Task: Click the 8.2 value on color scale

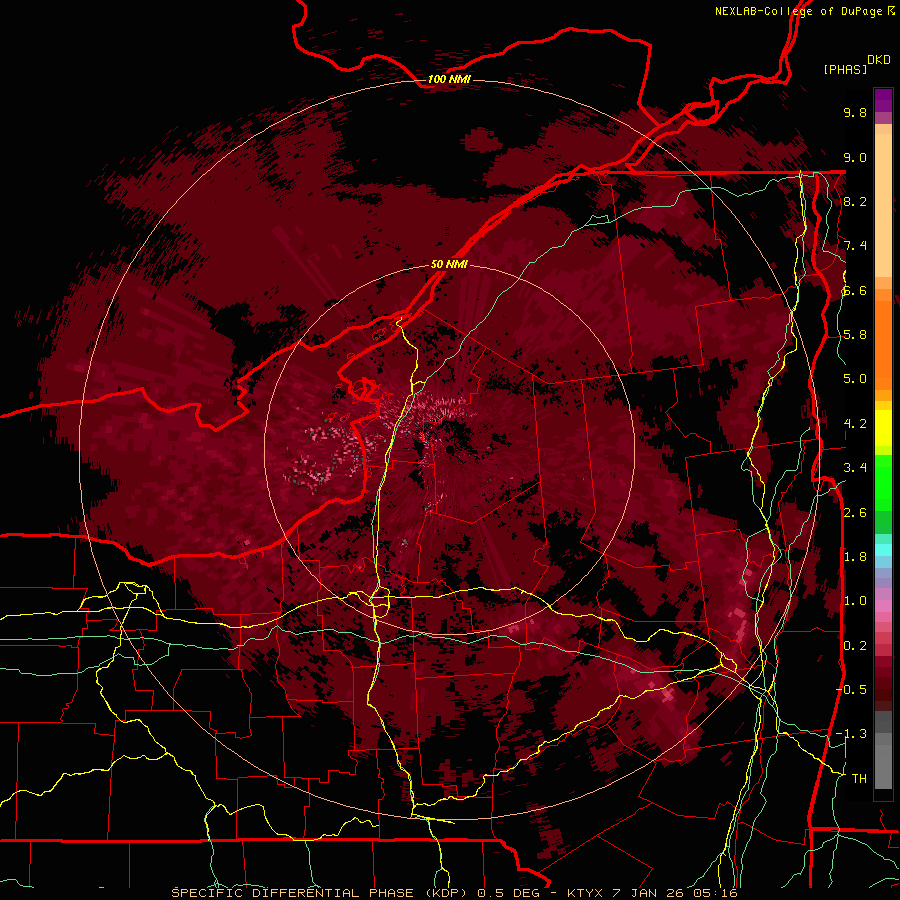Action: (x=855, y=201)
